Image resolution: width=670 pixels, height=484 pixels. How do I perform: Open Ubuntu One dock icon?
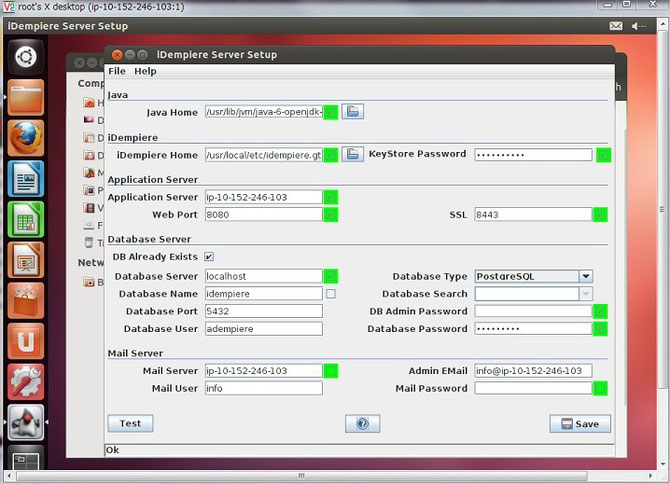(x=26, y=341)
